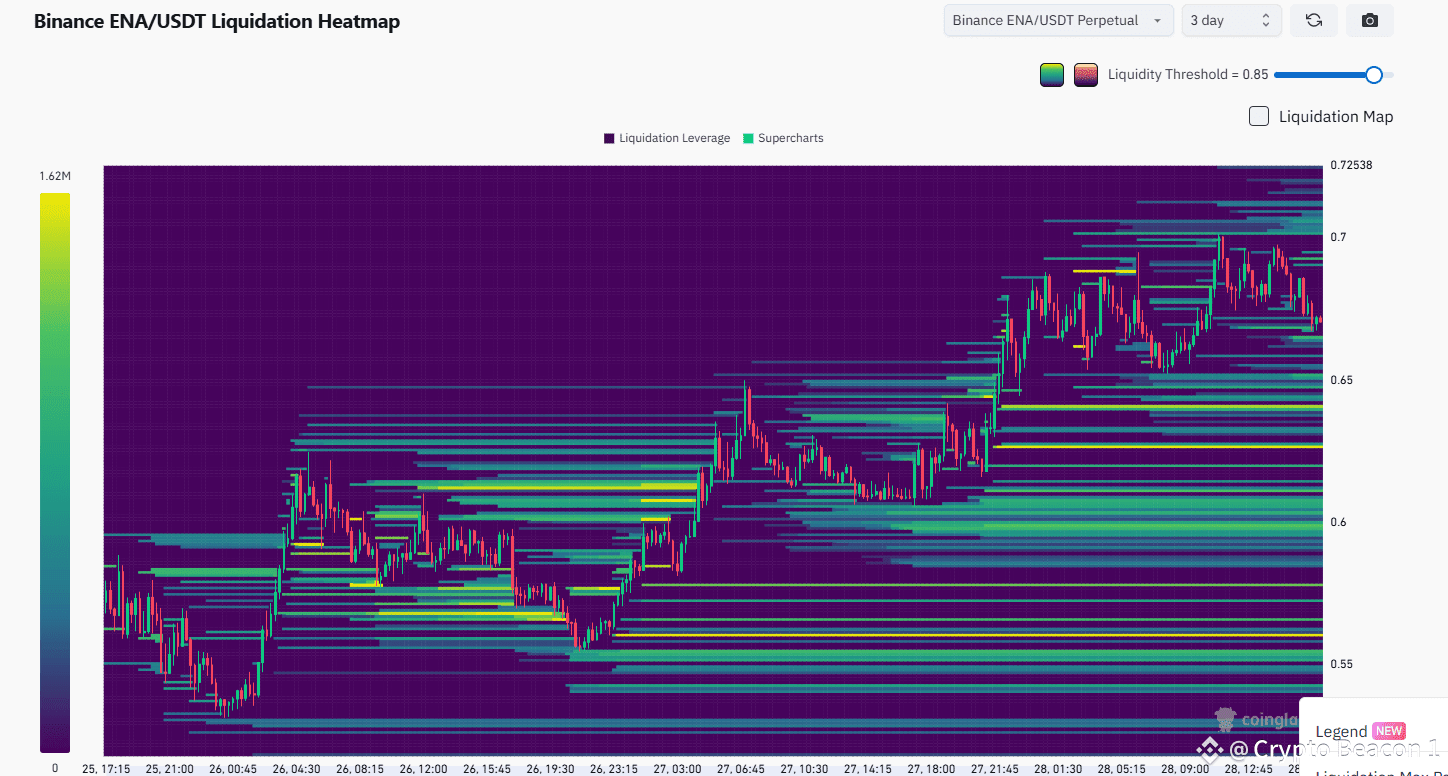This screenshot has height=776, width=1448.
Task: Click the 0.7 price axis label
Action: point(1338,237)
